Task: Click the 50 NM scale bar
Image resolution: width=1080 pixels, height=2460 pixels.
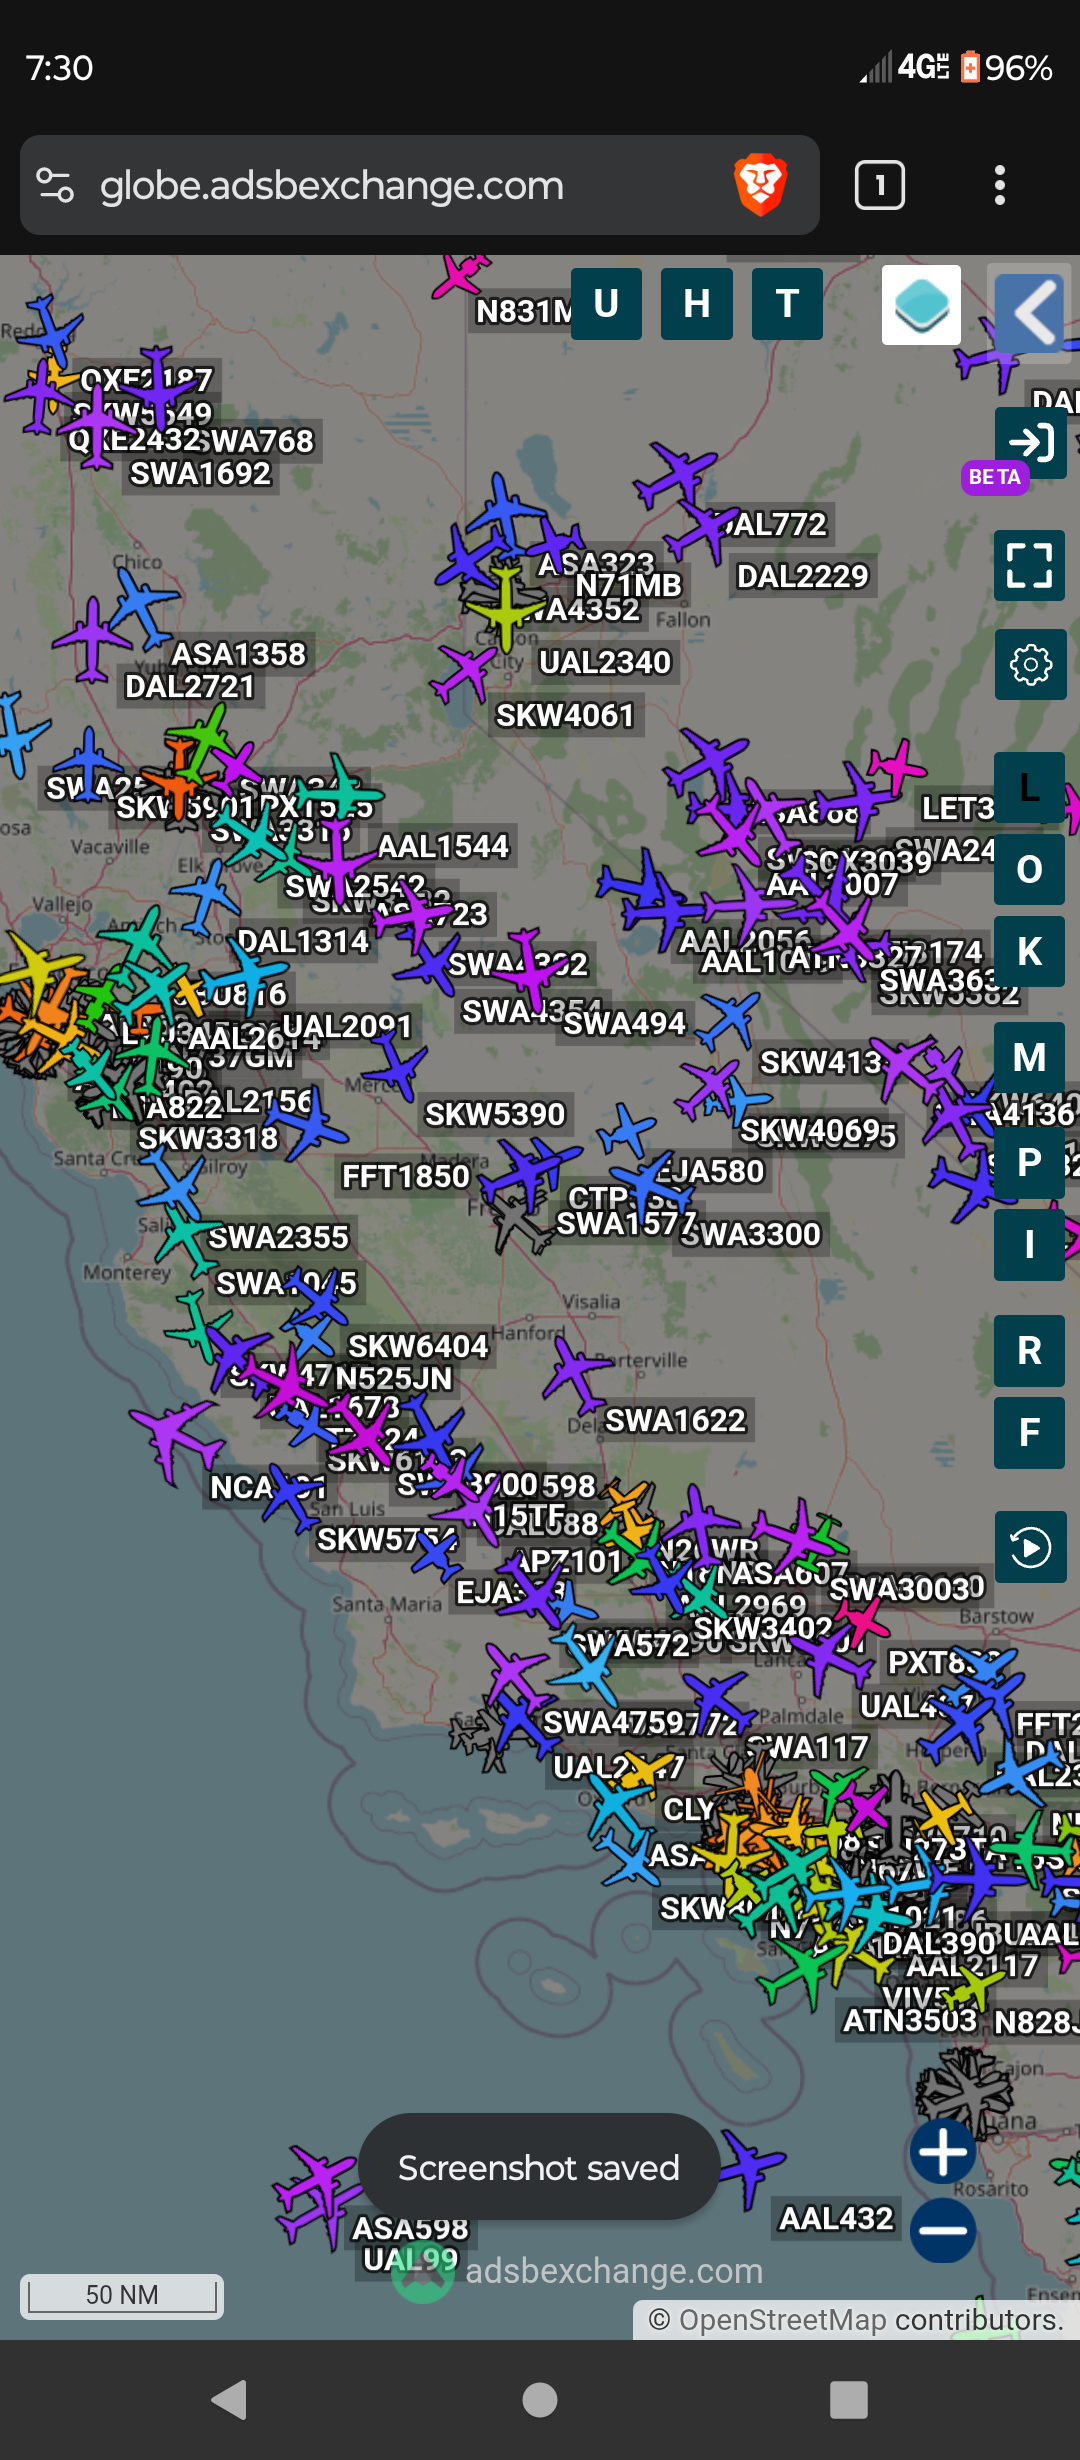Action: point(122,2295)
